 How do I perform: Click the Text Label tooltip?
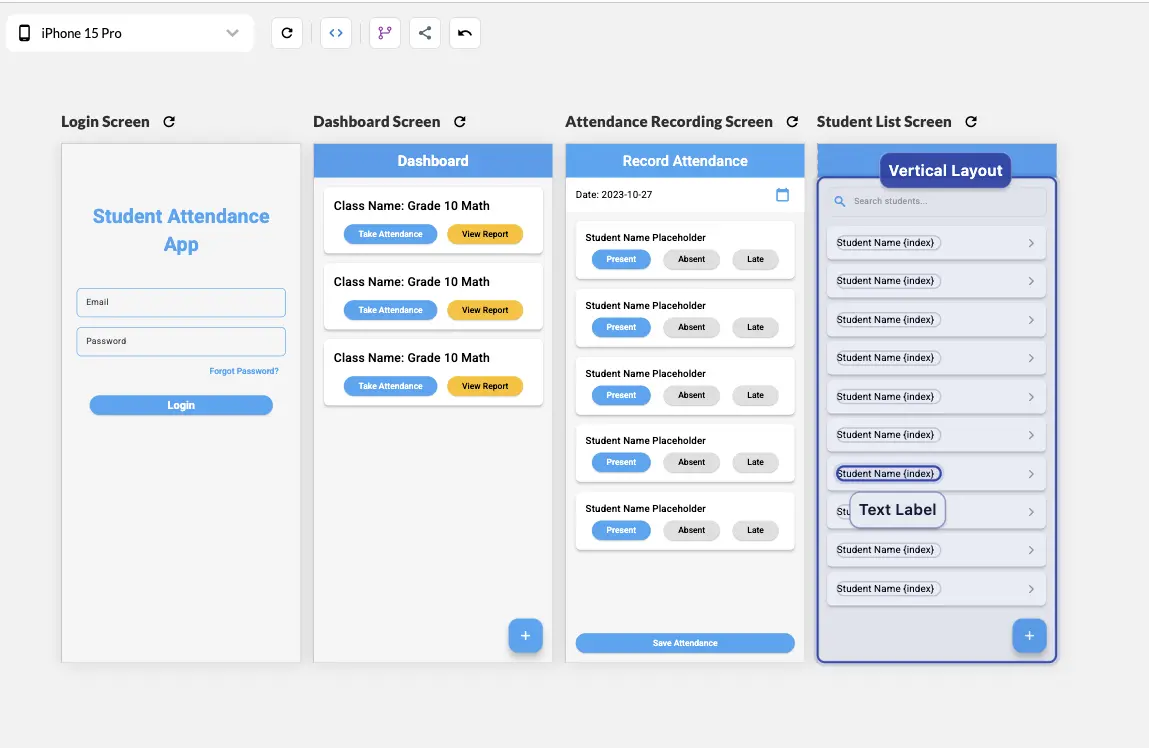[x=898, y=510]
